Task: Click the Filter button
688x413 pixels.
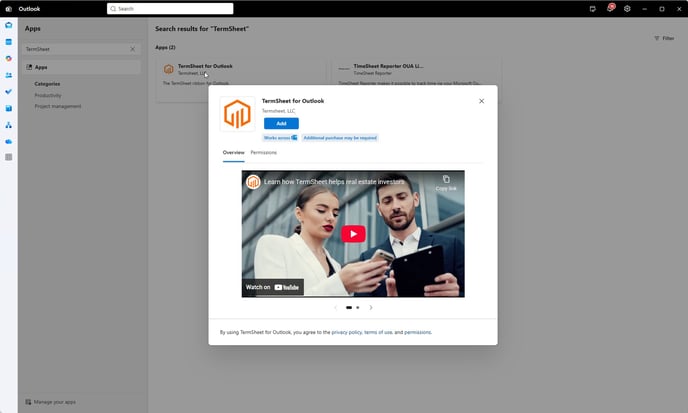Action: (x=664, y=38)
